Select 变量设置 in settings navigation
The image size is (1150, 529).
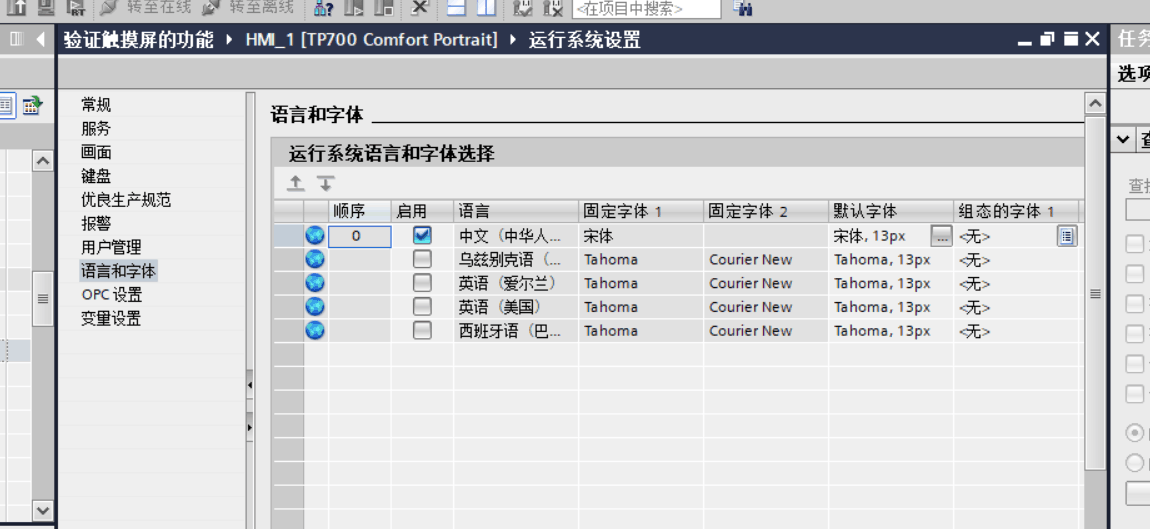point(111,318)
